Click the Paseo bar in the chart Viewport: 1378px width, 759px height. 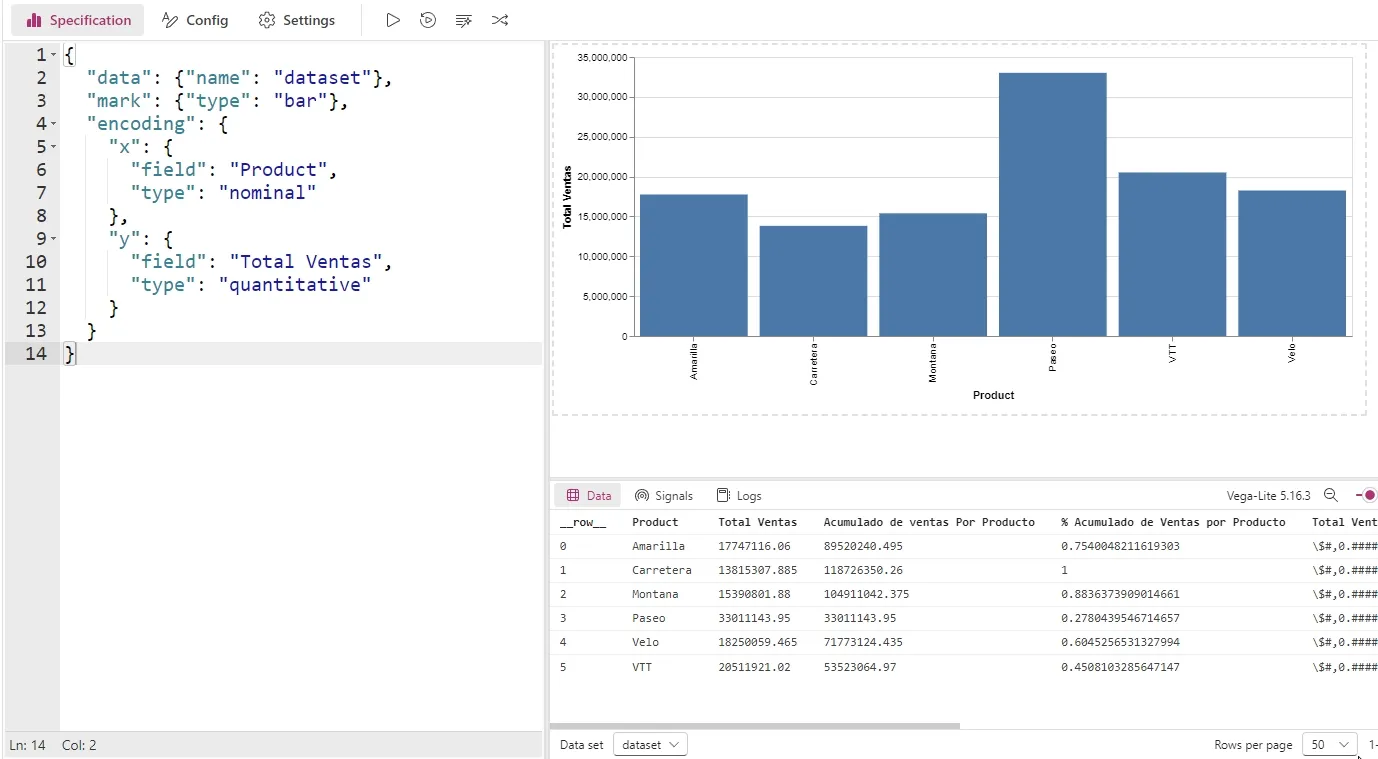pos(1052,204)
